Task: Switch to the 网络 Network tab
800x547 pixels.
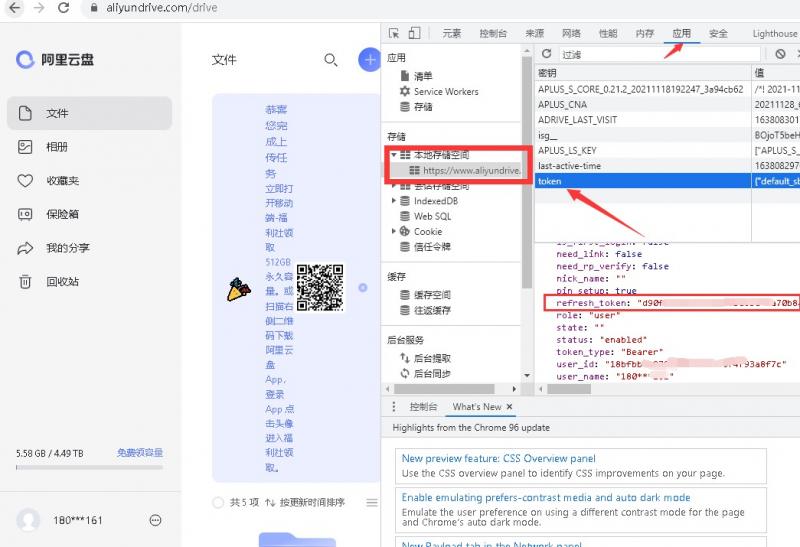Action: 571,34
